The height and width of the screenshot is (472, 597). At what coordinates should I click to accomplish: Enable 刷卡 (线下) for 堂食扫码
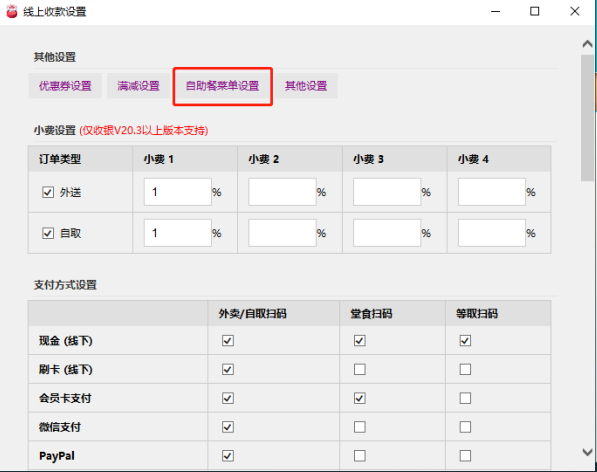(x=360, y=369)
